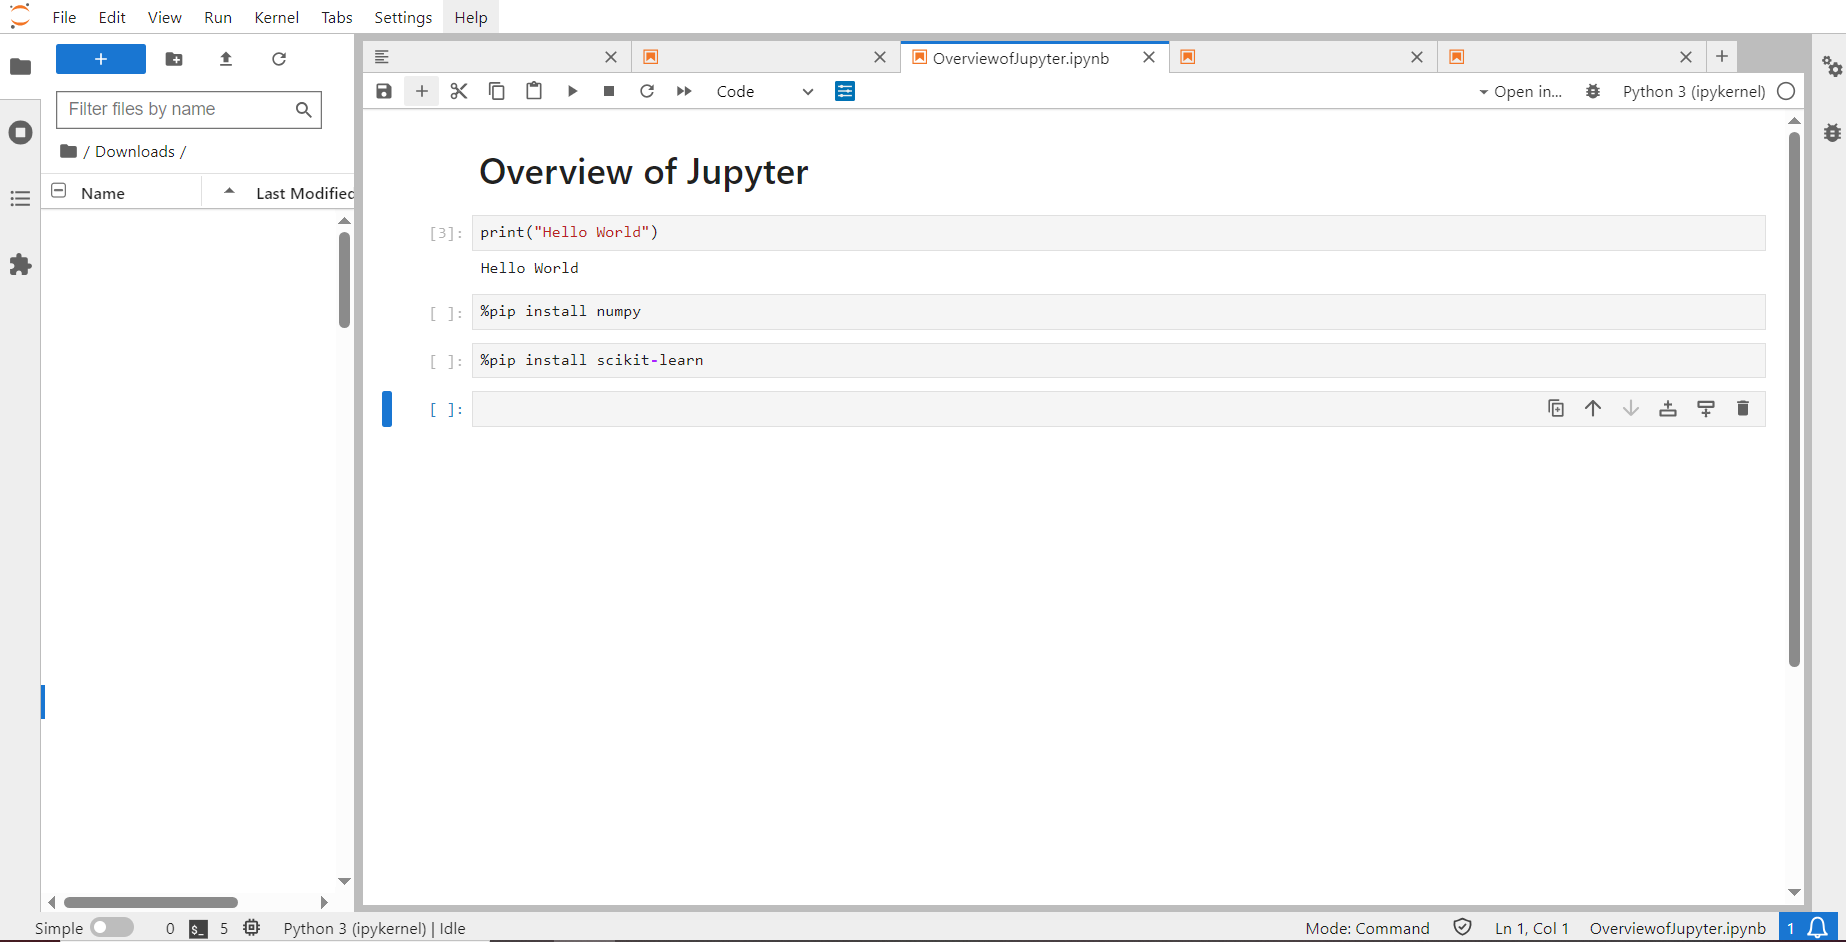Run the selected cell with play icon
Screen dimensions: 1846x942
(x=572, y=91)
